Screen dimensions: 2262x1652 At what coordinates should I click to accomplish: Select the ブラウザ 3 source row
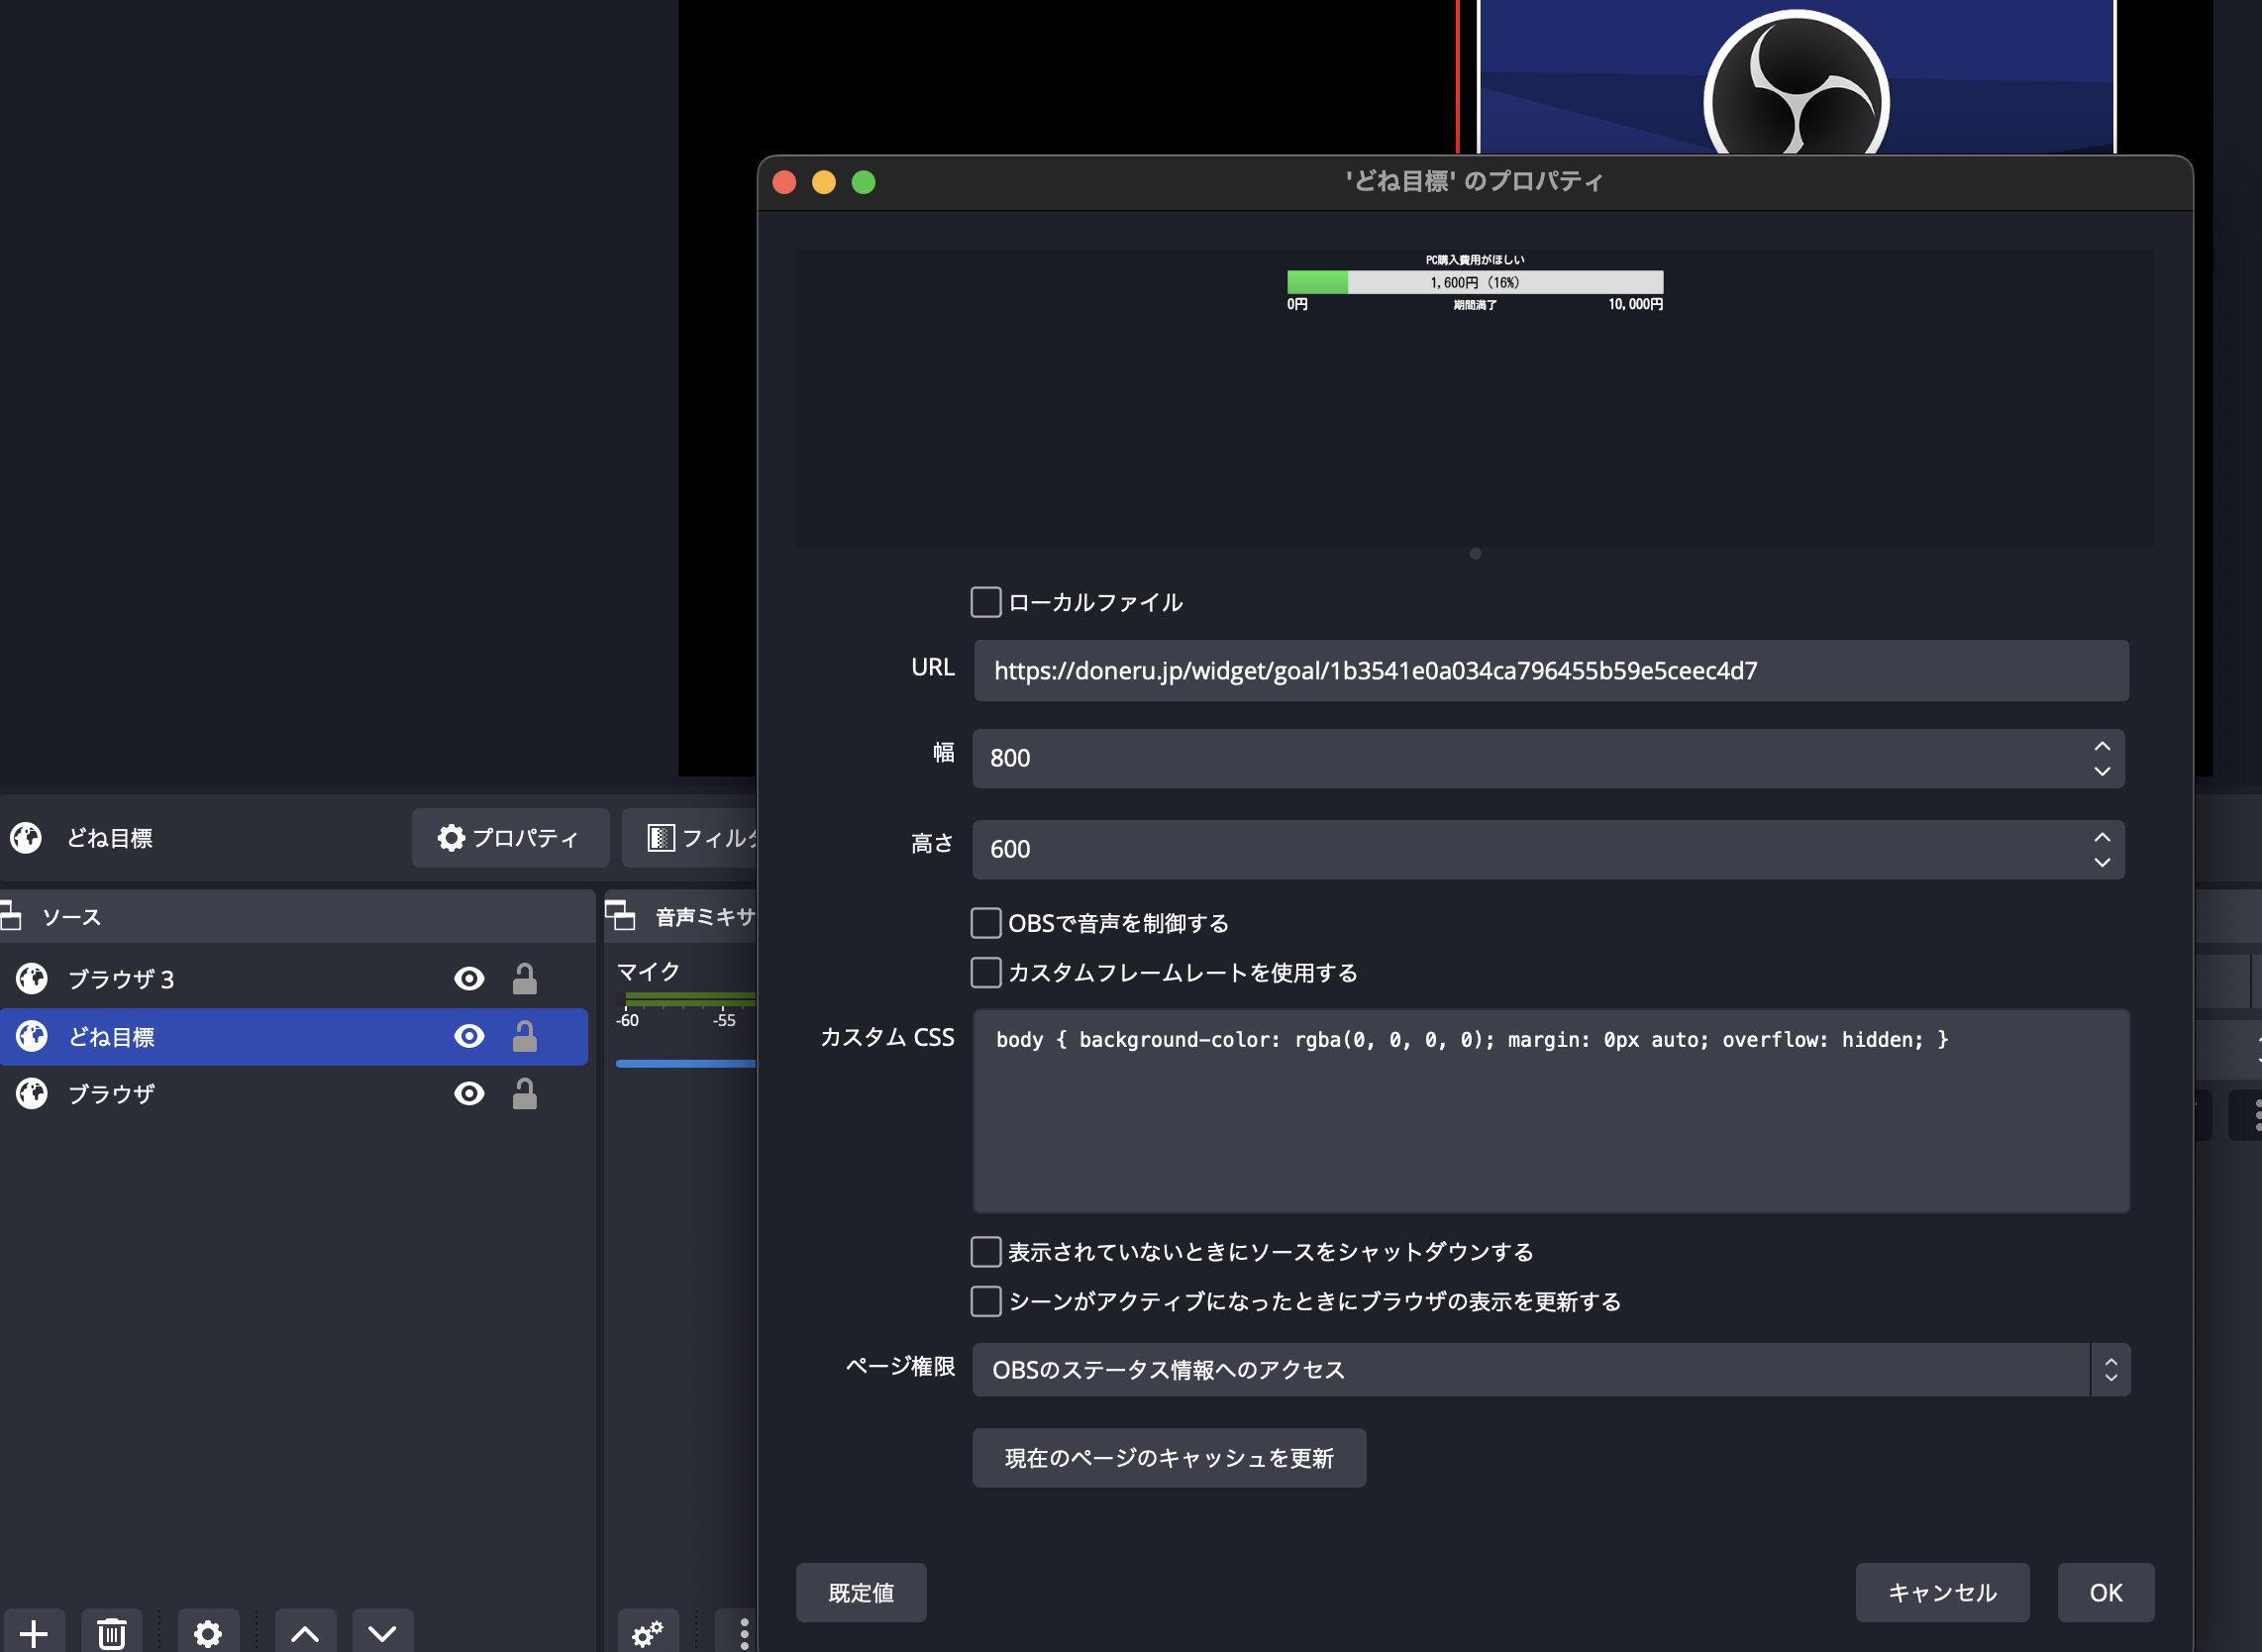pyautogui.click(x=294, y=978)
